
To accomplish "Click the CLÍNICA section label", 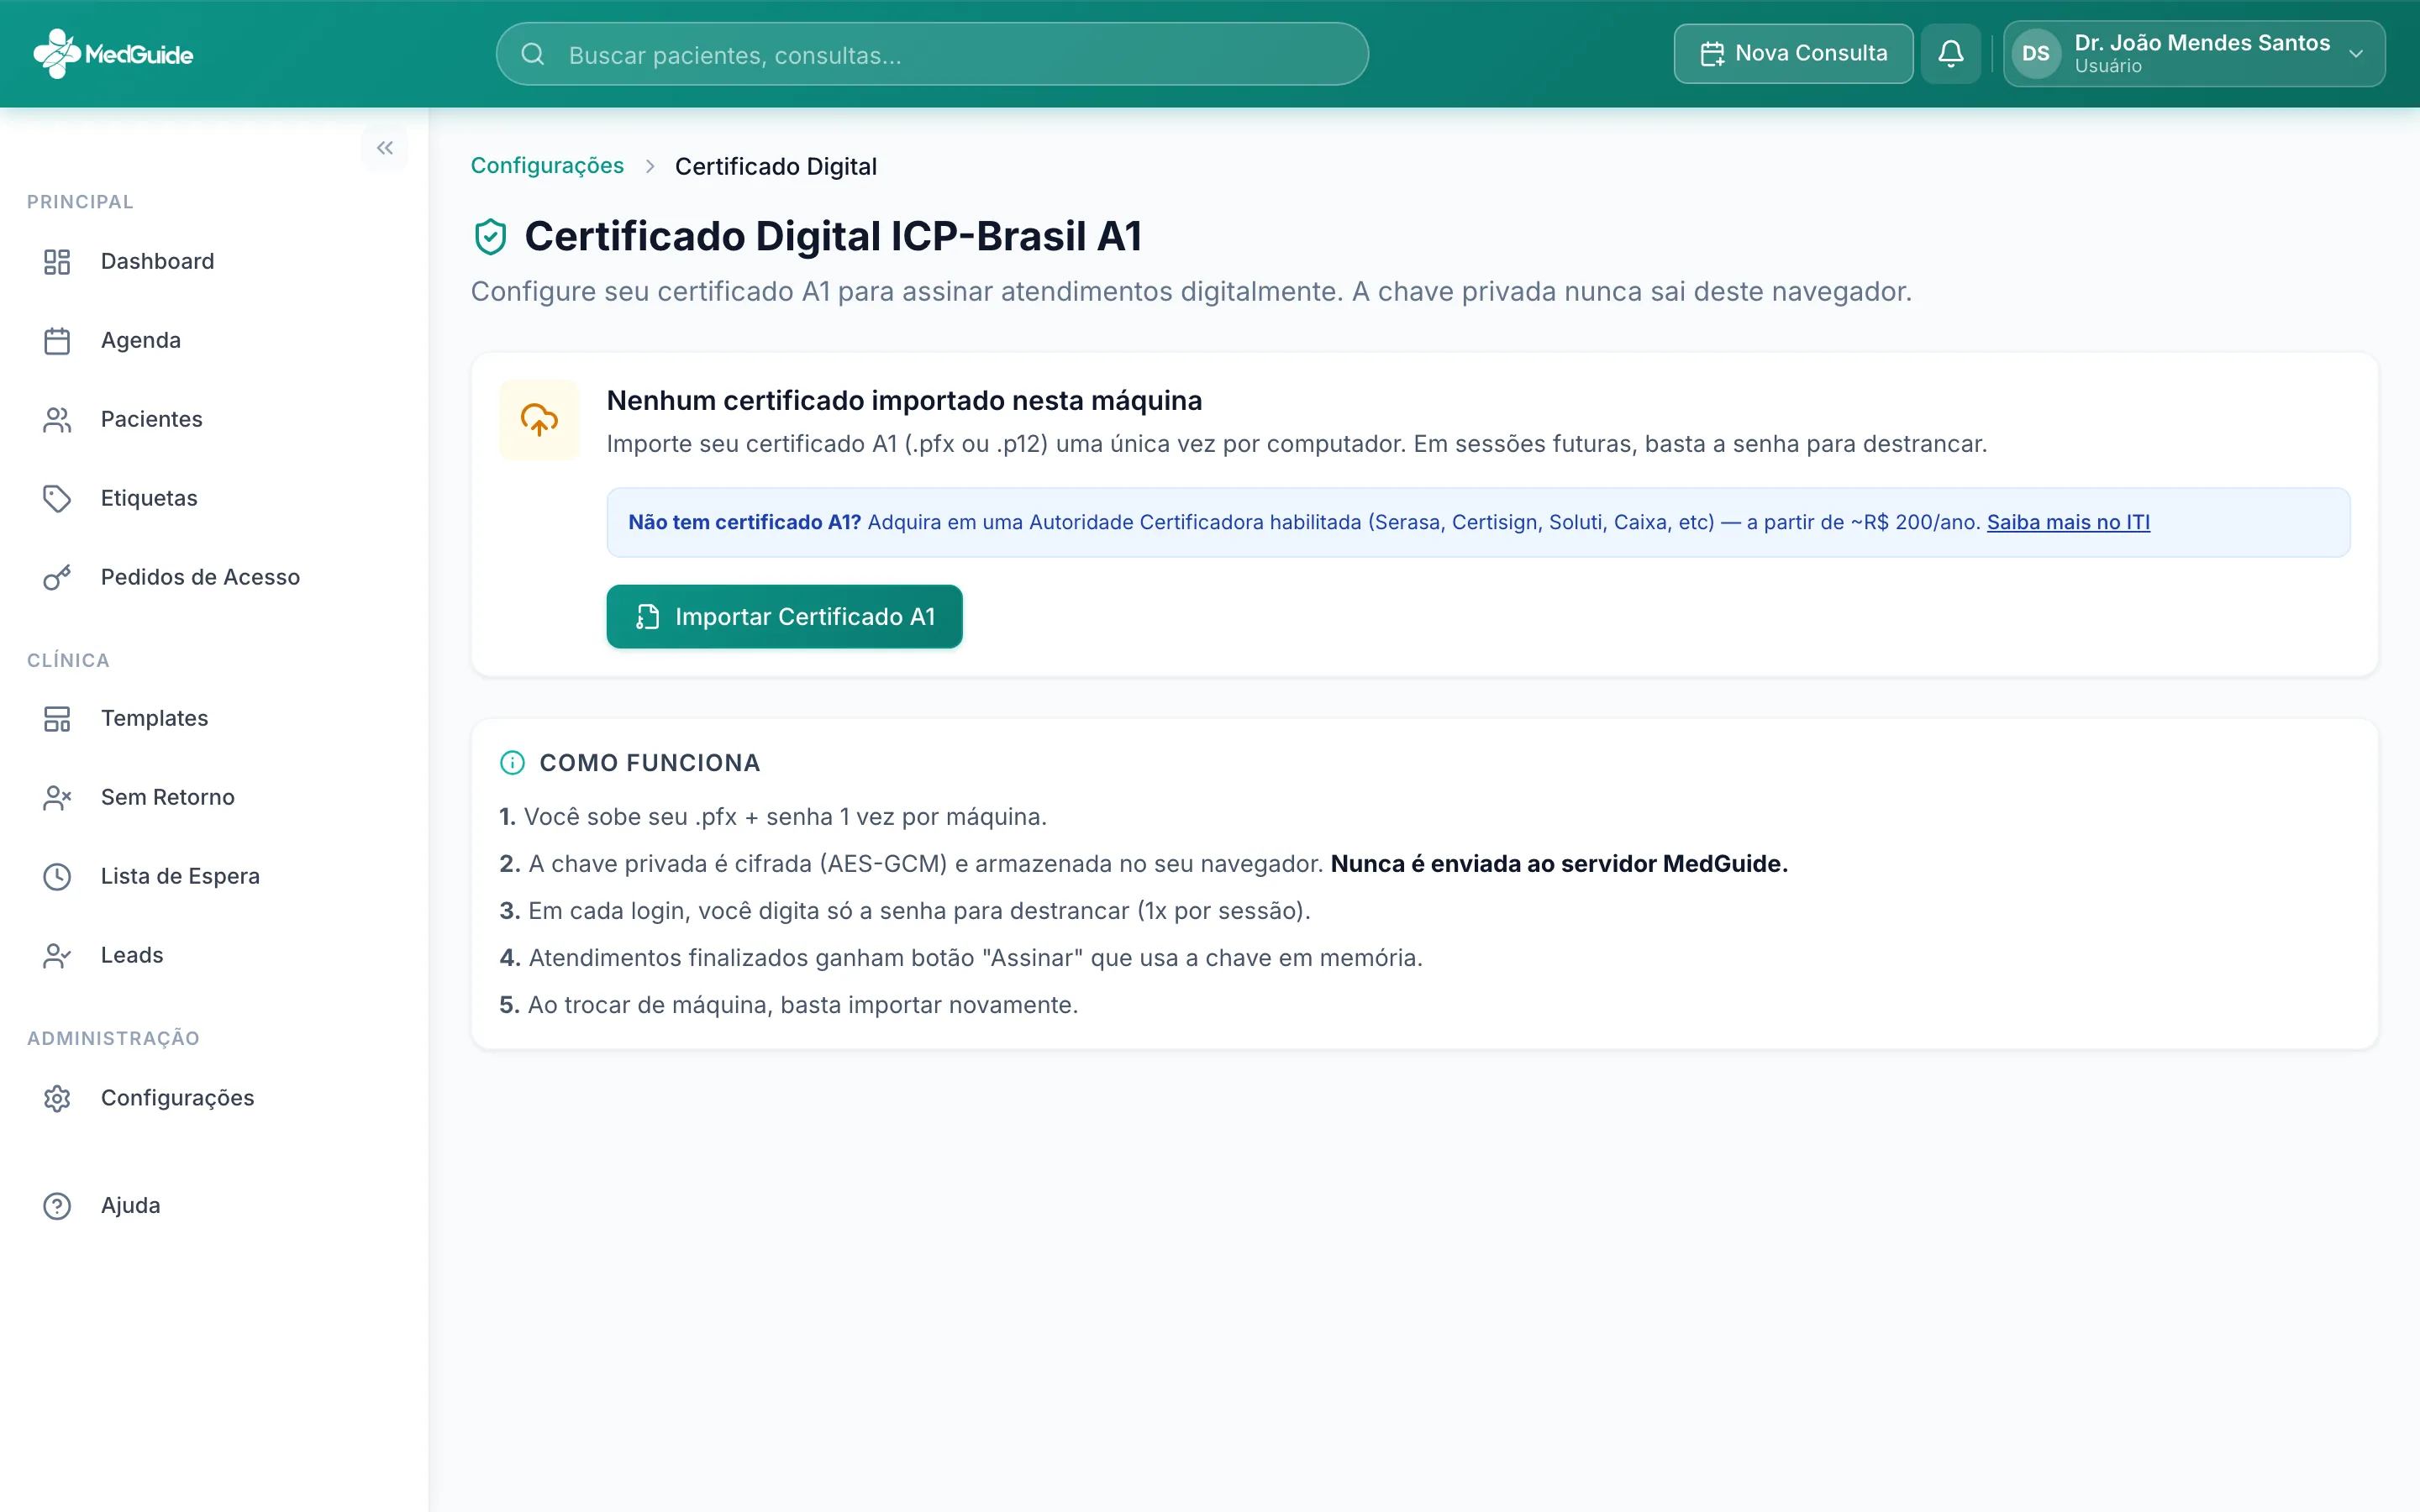I will [68, 661].
